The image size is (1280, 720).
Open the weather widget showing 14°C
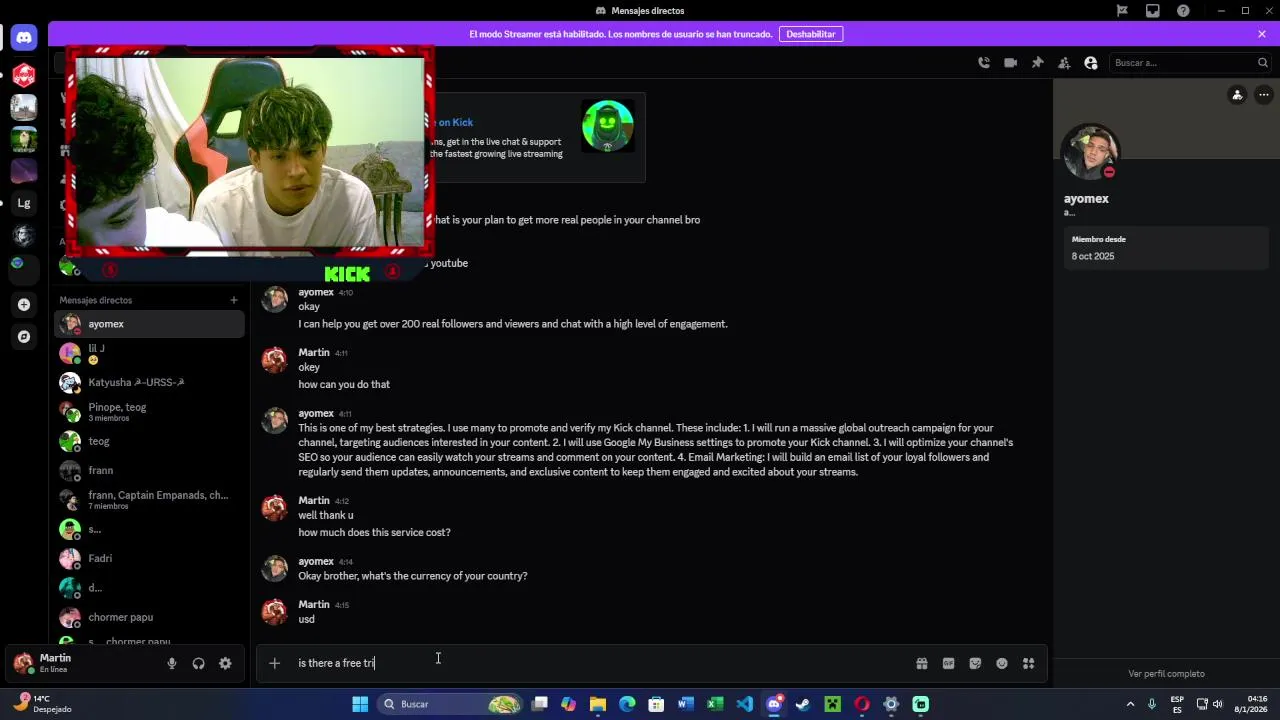pyautogui.click(x=42, y=704)
